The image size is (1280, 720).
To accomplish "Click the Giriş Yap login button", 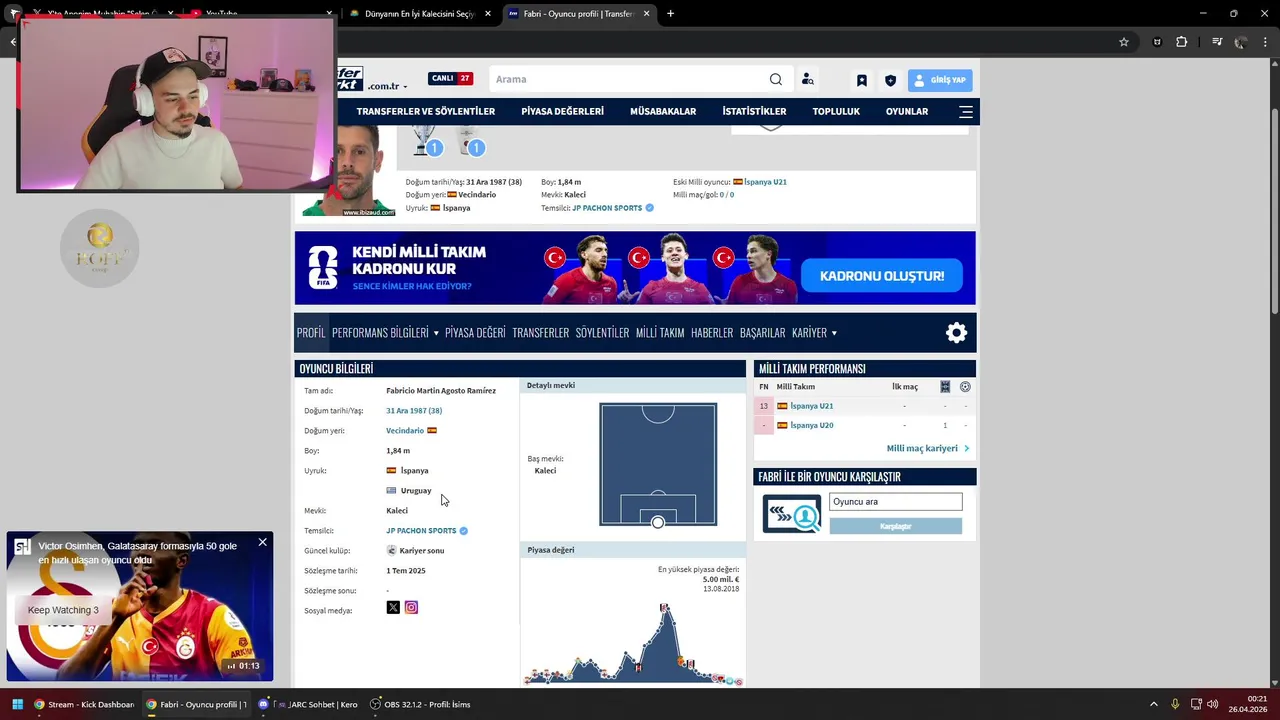I will pyautogui.click(x=940, y=80).
